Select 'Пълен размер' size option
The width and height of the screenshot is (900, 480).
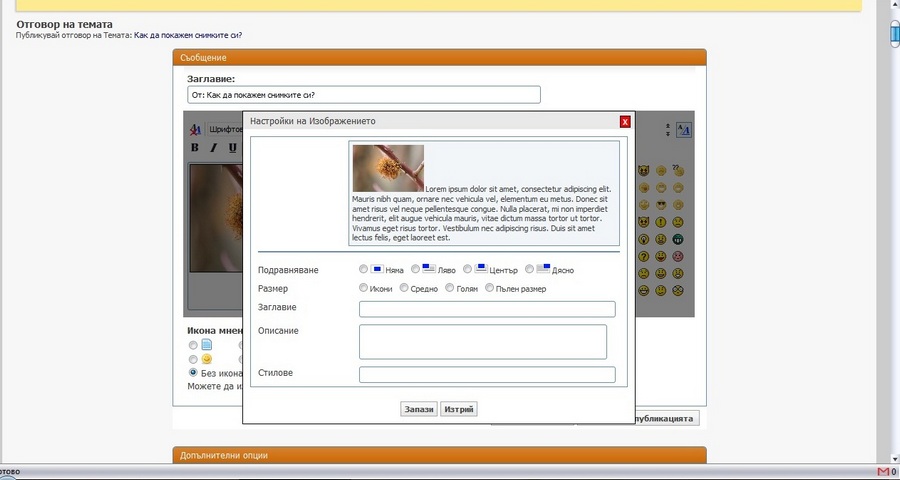489,289
